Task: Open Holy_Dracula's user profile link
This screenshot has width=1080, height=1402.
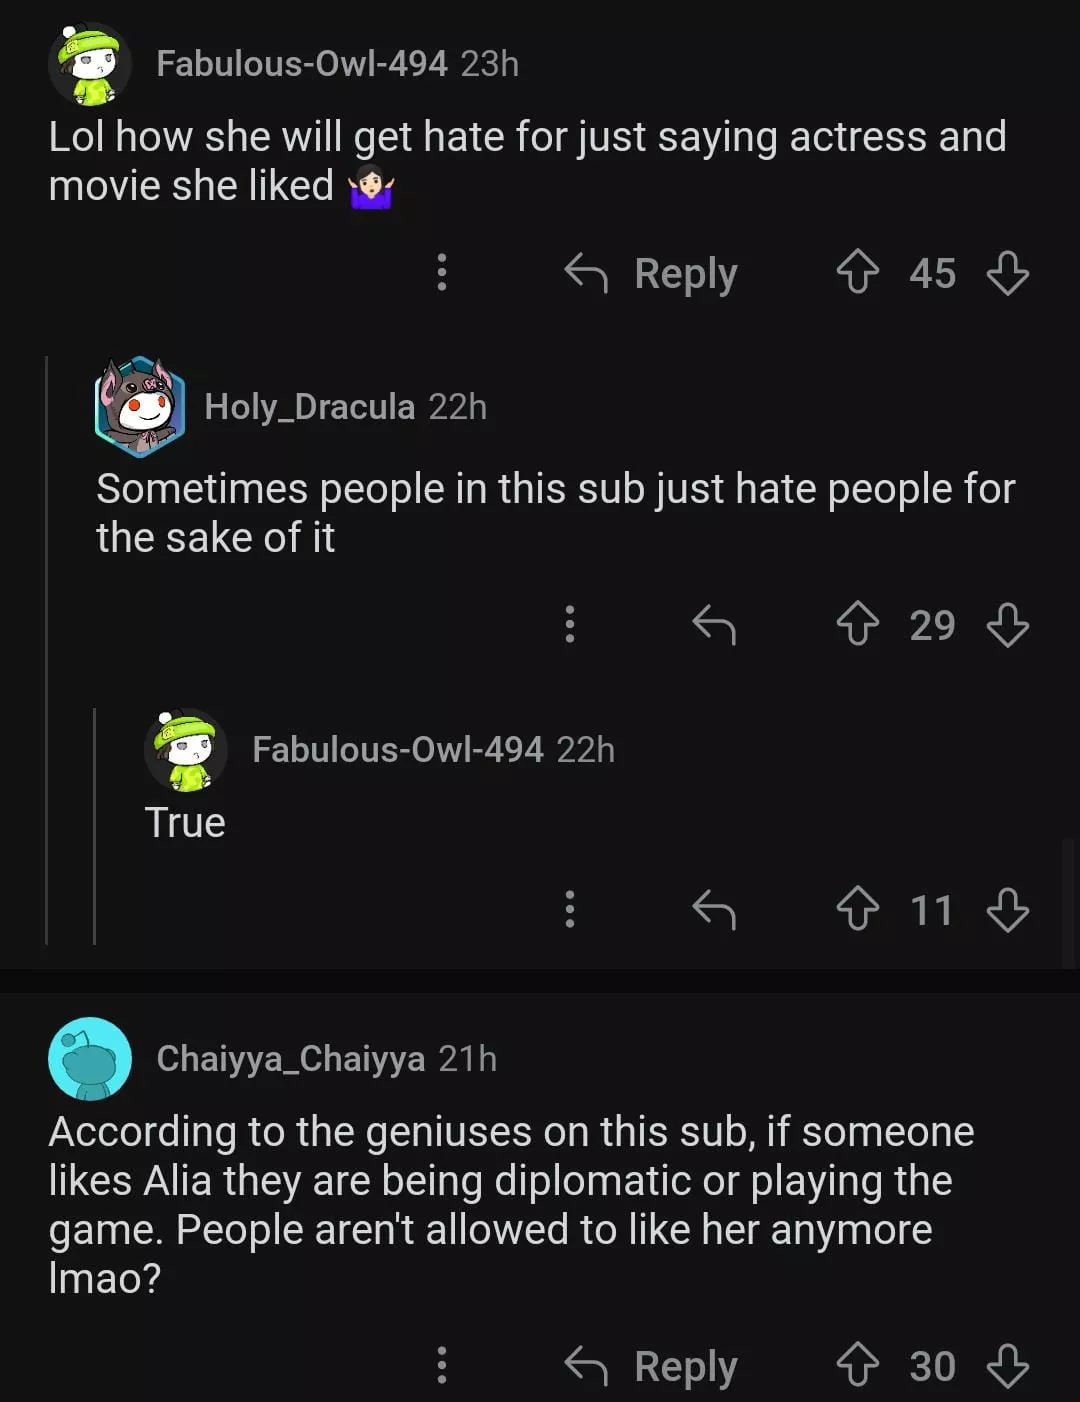Action: click(309, 407)
